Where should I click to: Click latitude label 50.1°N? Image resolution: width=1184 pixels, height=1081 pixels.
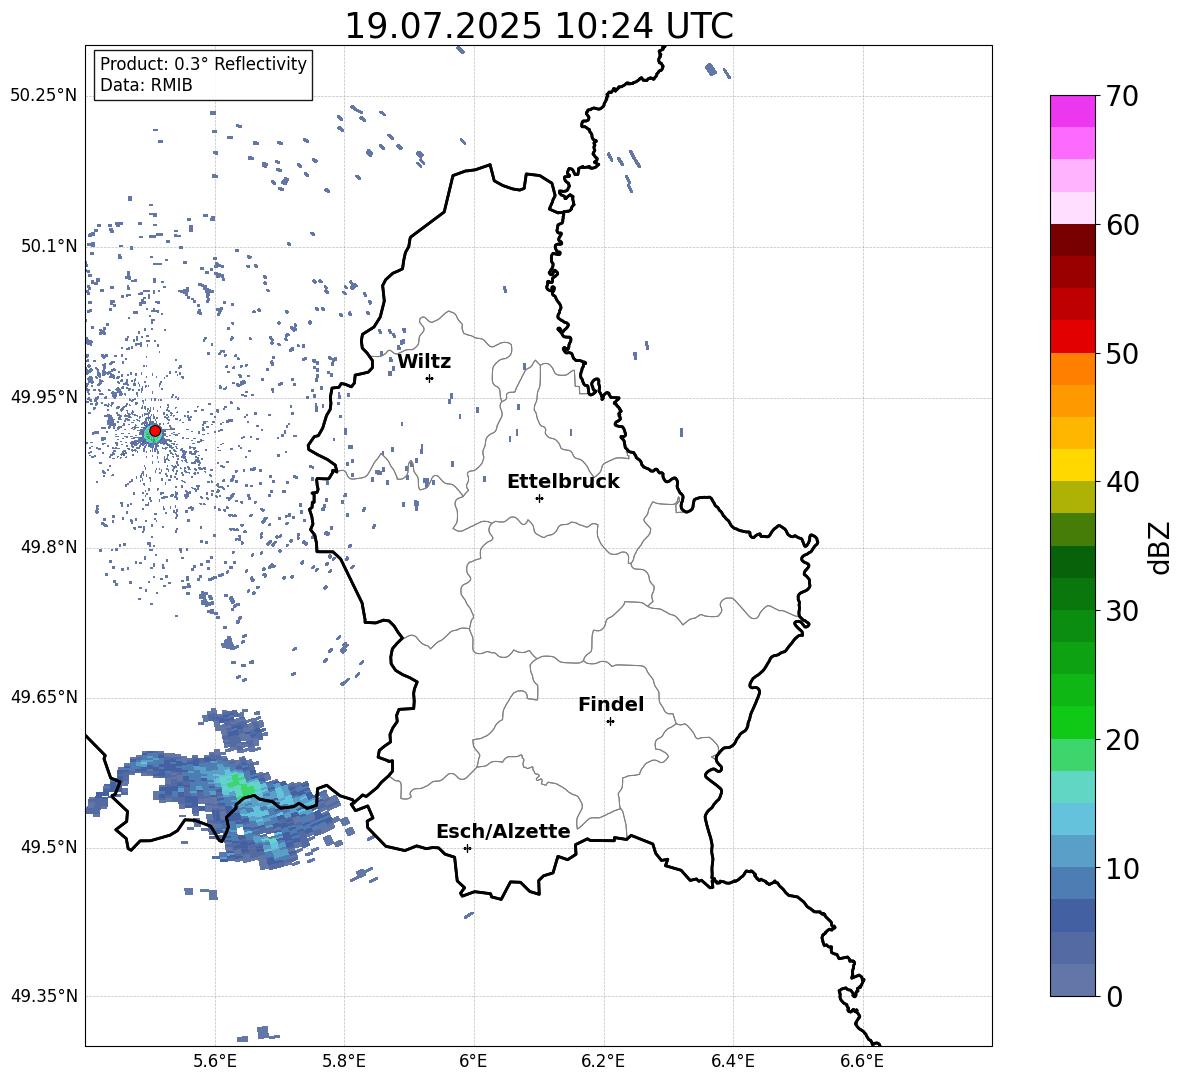[49, 246]
